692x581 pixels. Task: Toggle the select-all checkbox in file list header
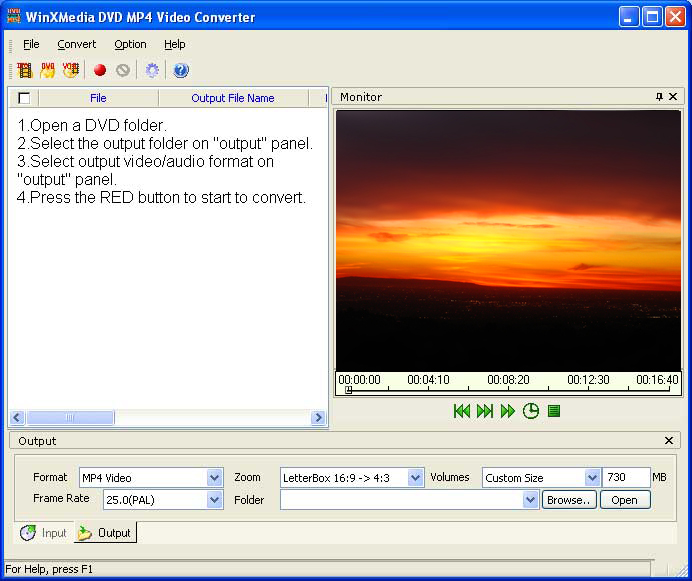pos(24,98)
